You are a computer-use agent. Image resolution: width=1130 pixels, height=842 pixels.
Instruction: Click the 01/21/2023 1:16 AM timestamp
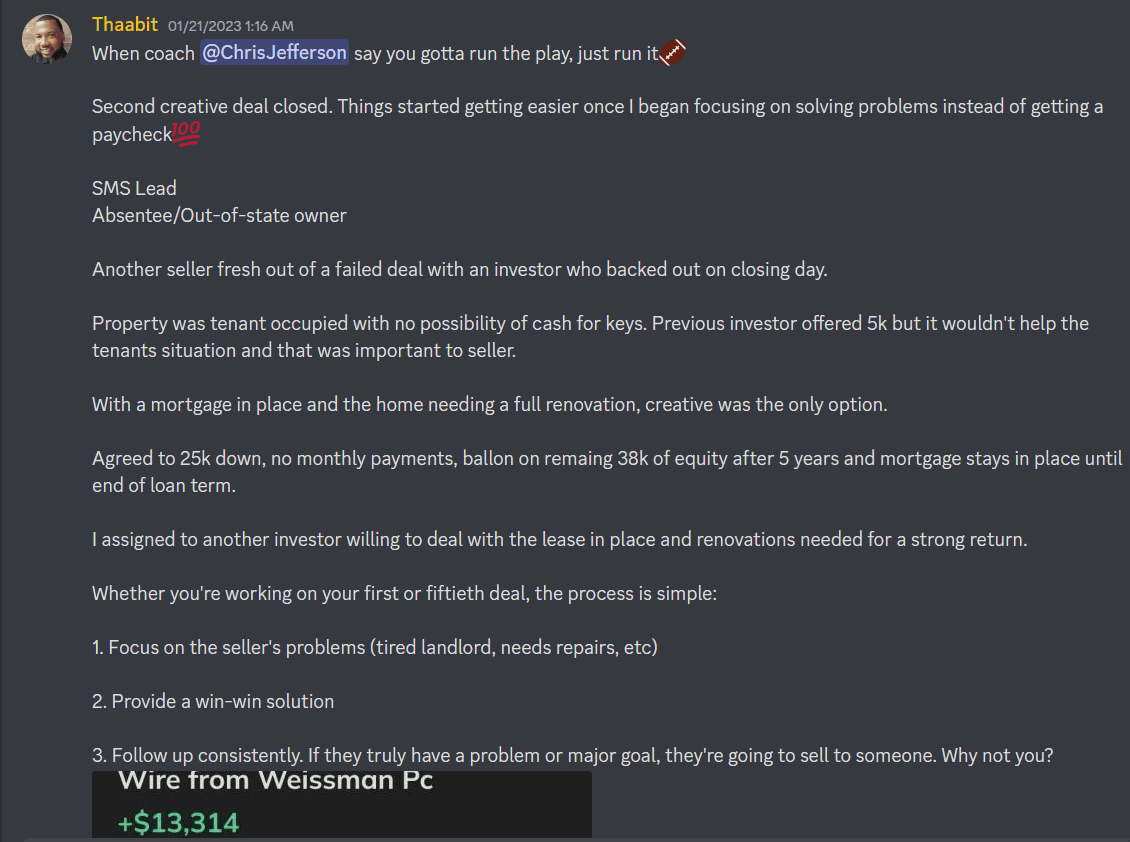[231, 26]
